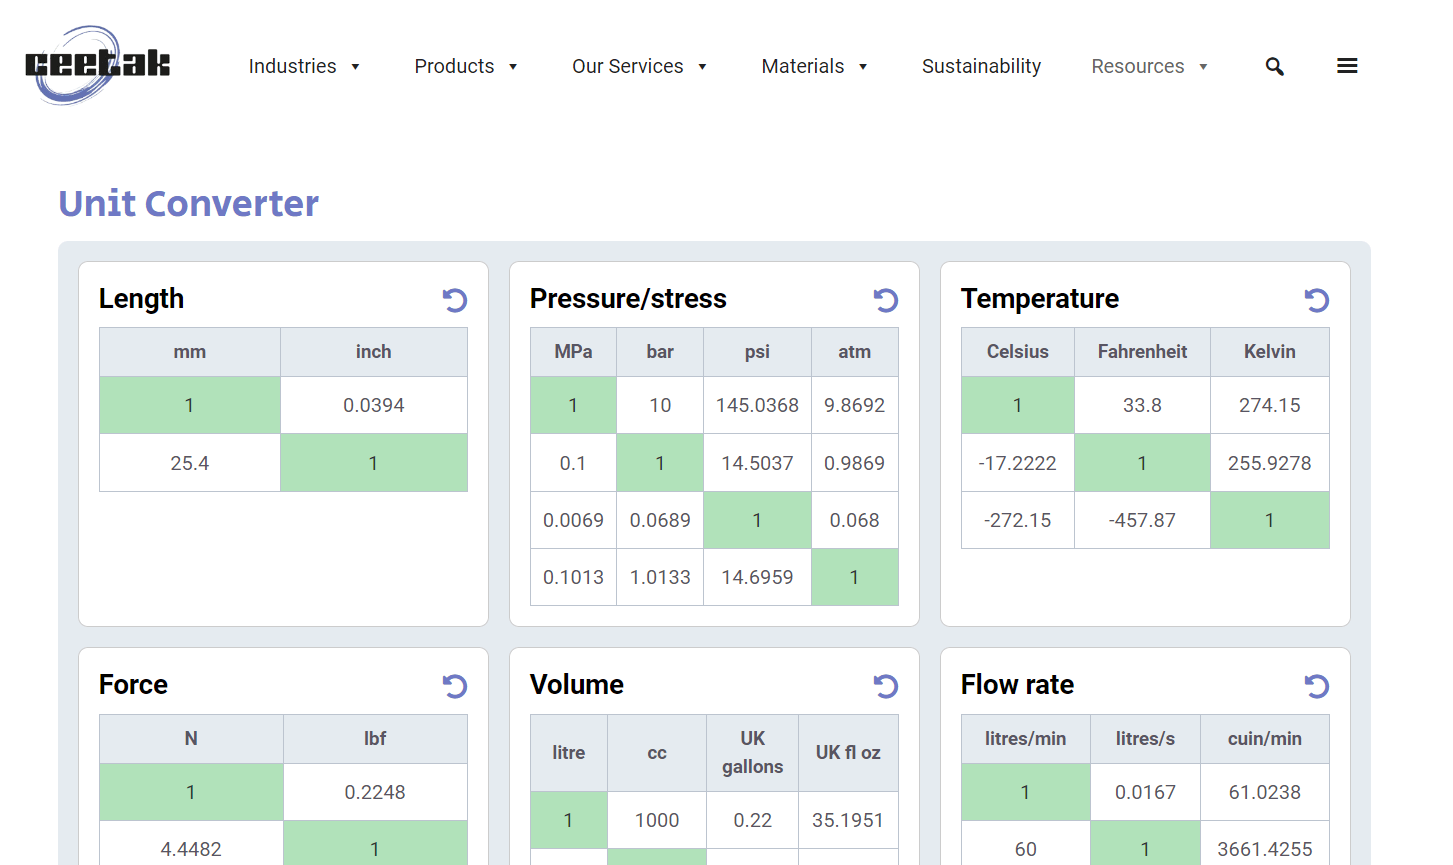Click the Temperature reset icon

coord(1317,300)
